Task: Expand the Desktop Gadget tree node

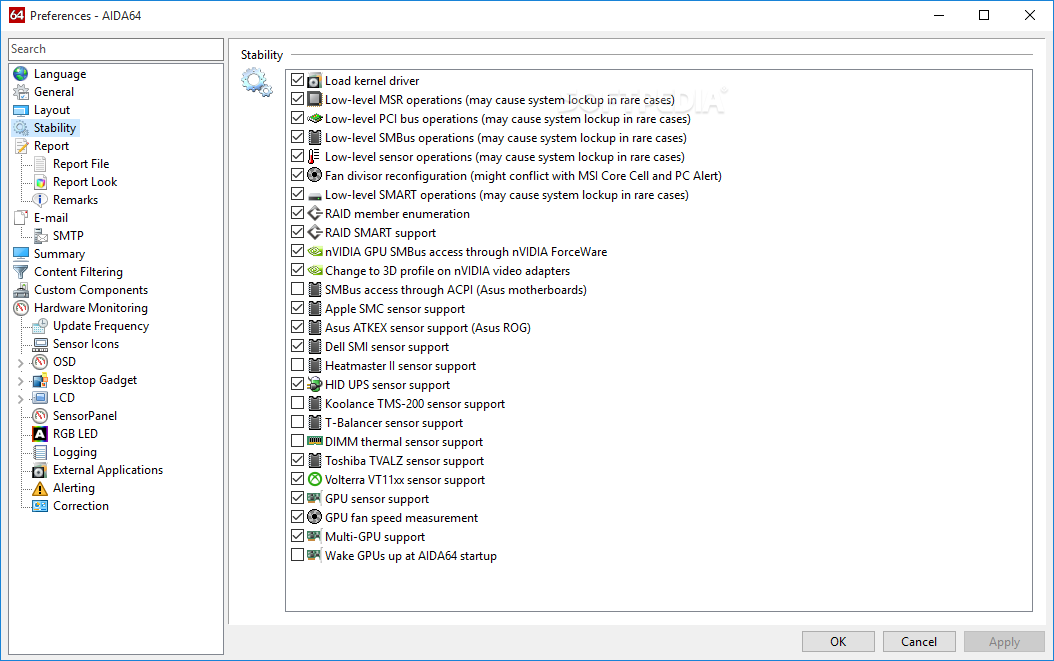Action: point(20,381)
